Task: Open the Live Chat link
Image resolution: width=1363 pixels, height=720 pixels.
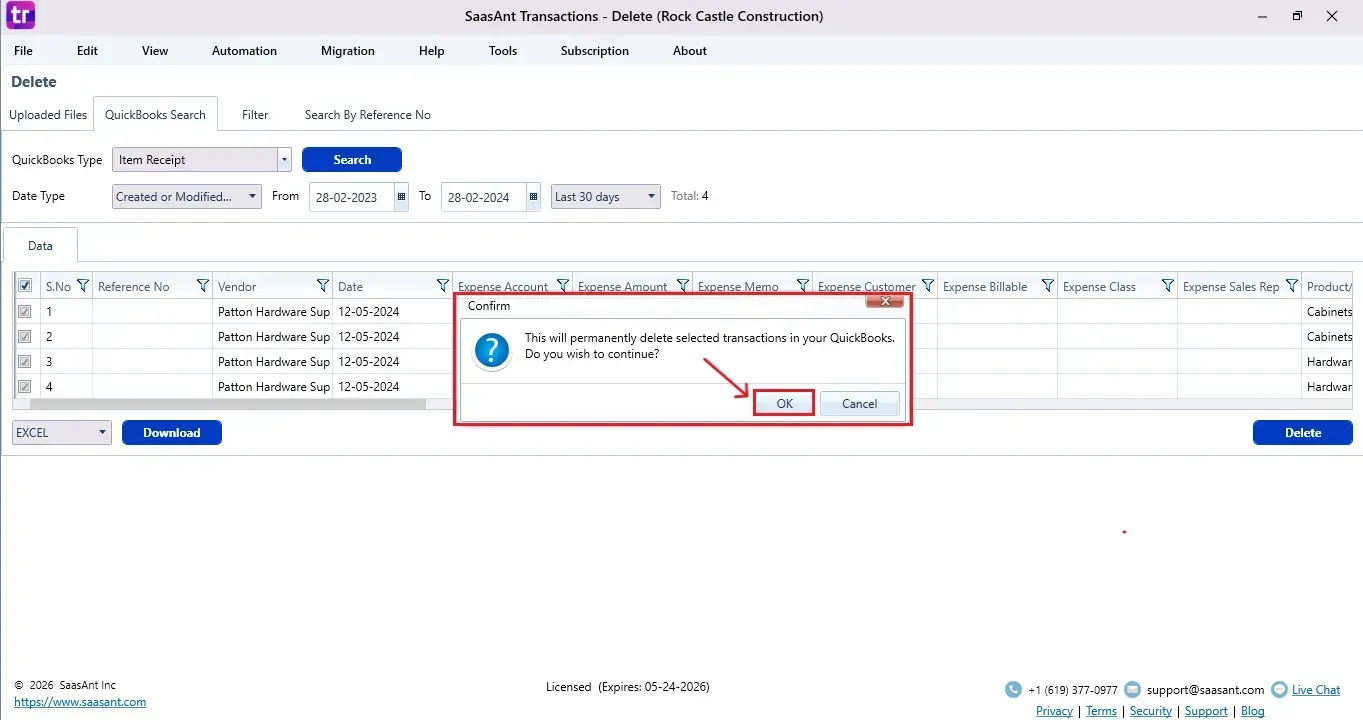Action: click(x=1316, y=690)
